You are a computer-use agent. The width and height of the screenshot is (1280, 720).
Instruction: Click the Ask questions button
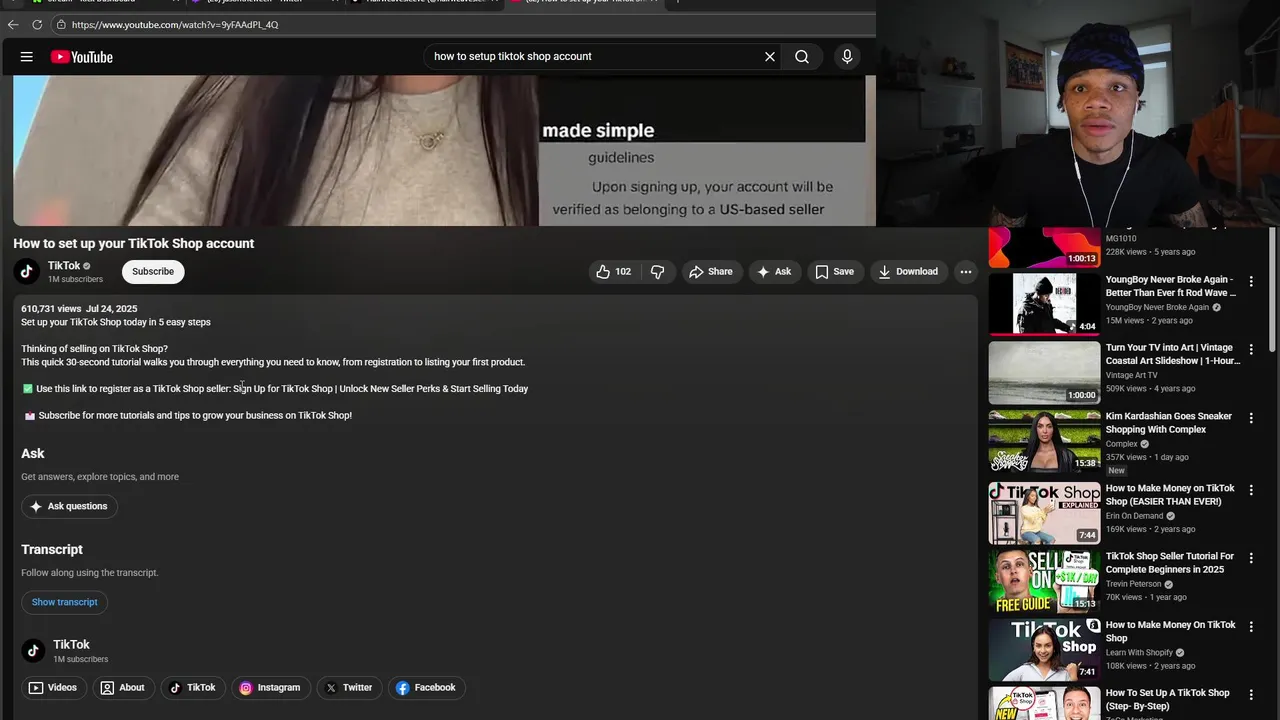(x=69, y=506)
